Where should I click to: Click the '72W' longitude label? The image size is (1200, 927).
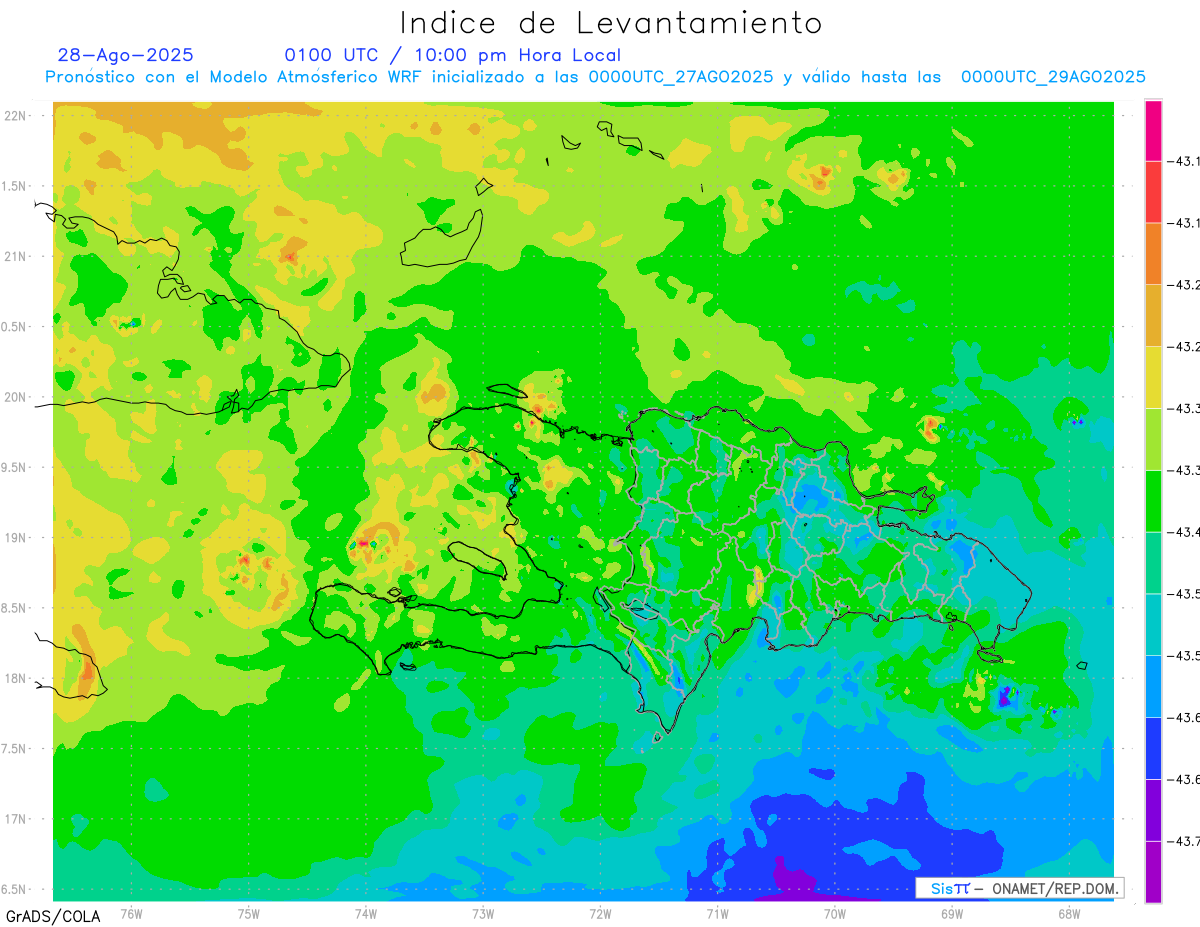600,914
